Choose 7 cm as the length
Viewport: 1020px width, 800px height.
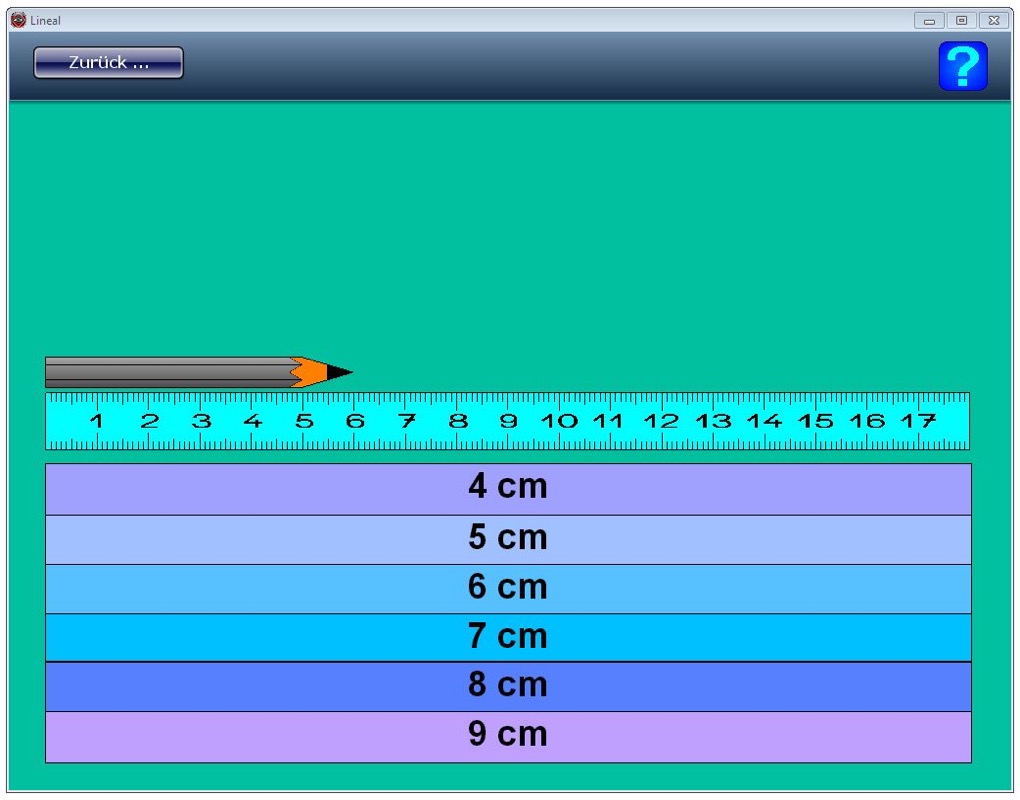[x=508, y=637]
